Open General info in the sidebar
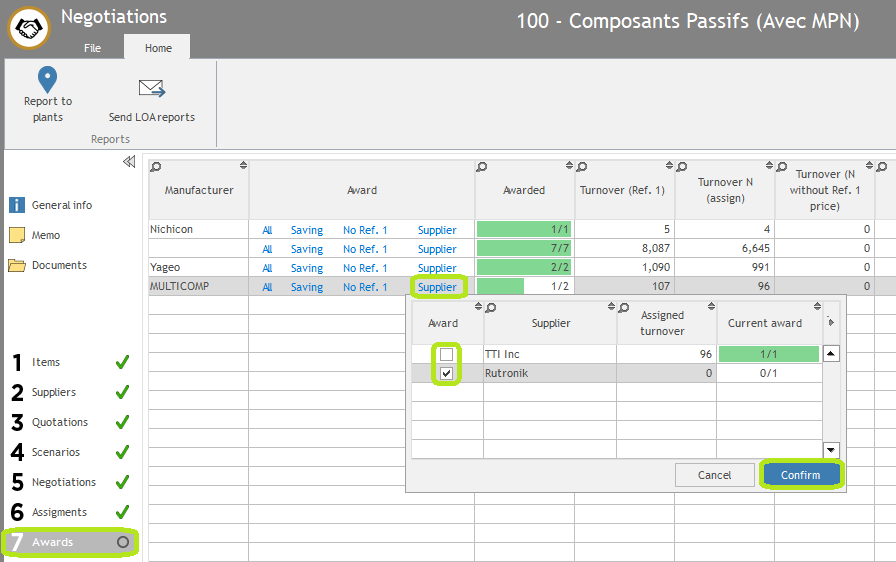The image size is (896, 562). pyautogui.click(x=17, y=205)
